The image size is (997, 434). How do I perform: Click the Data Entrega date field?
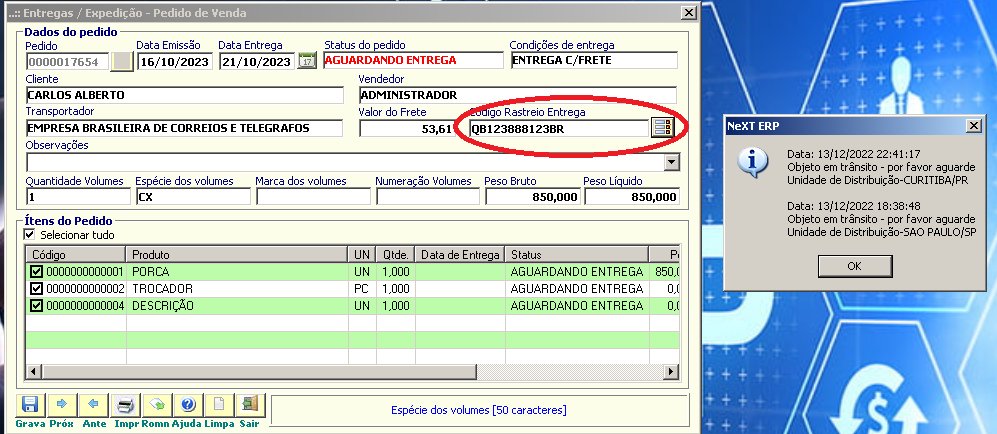[x=258, y=62]
